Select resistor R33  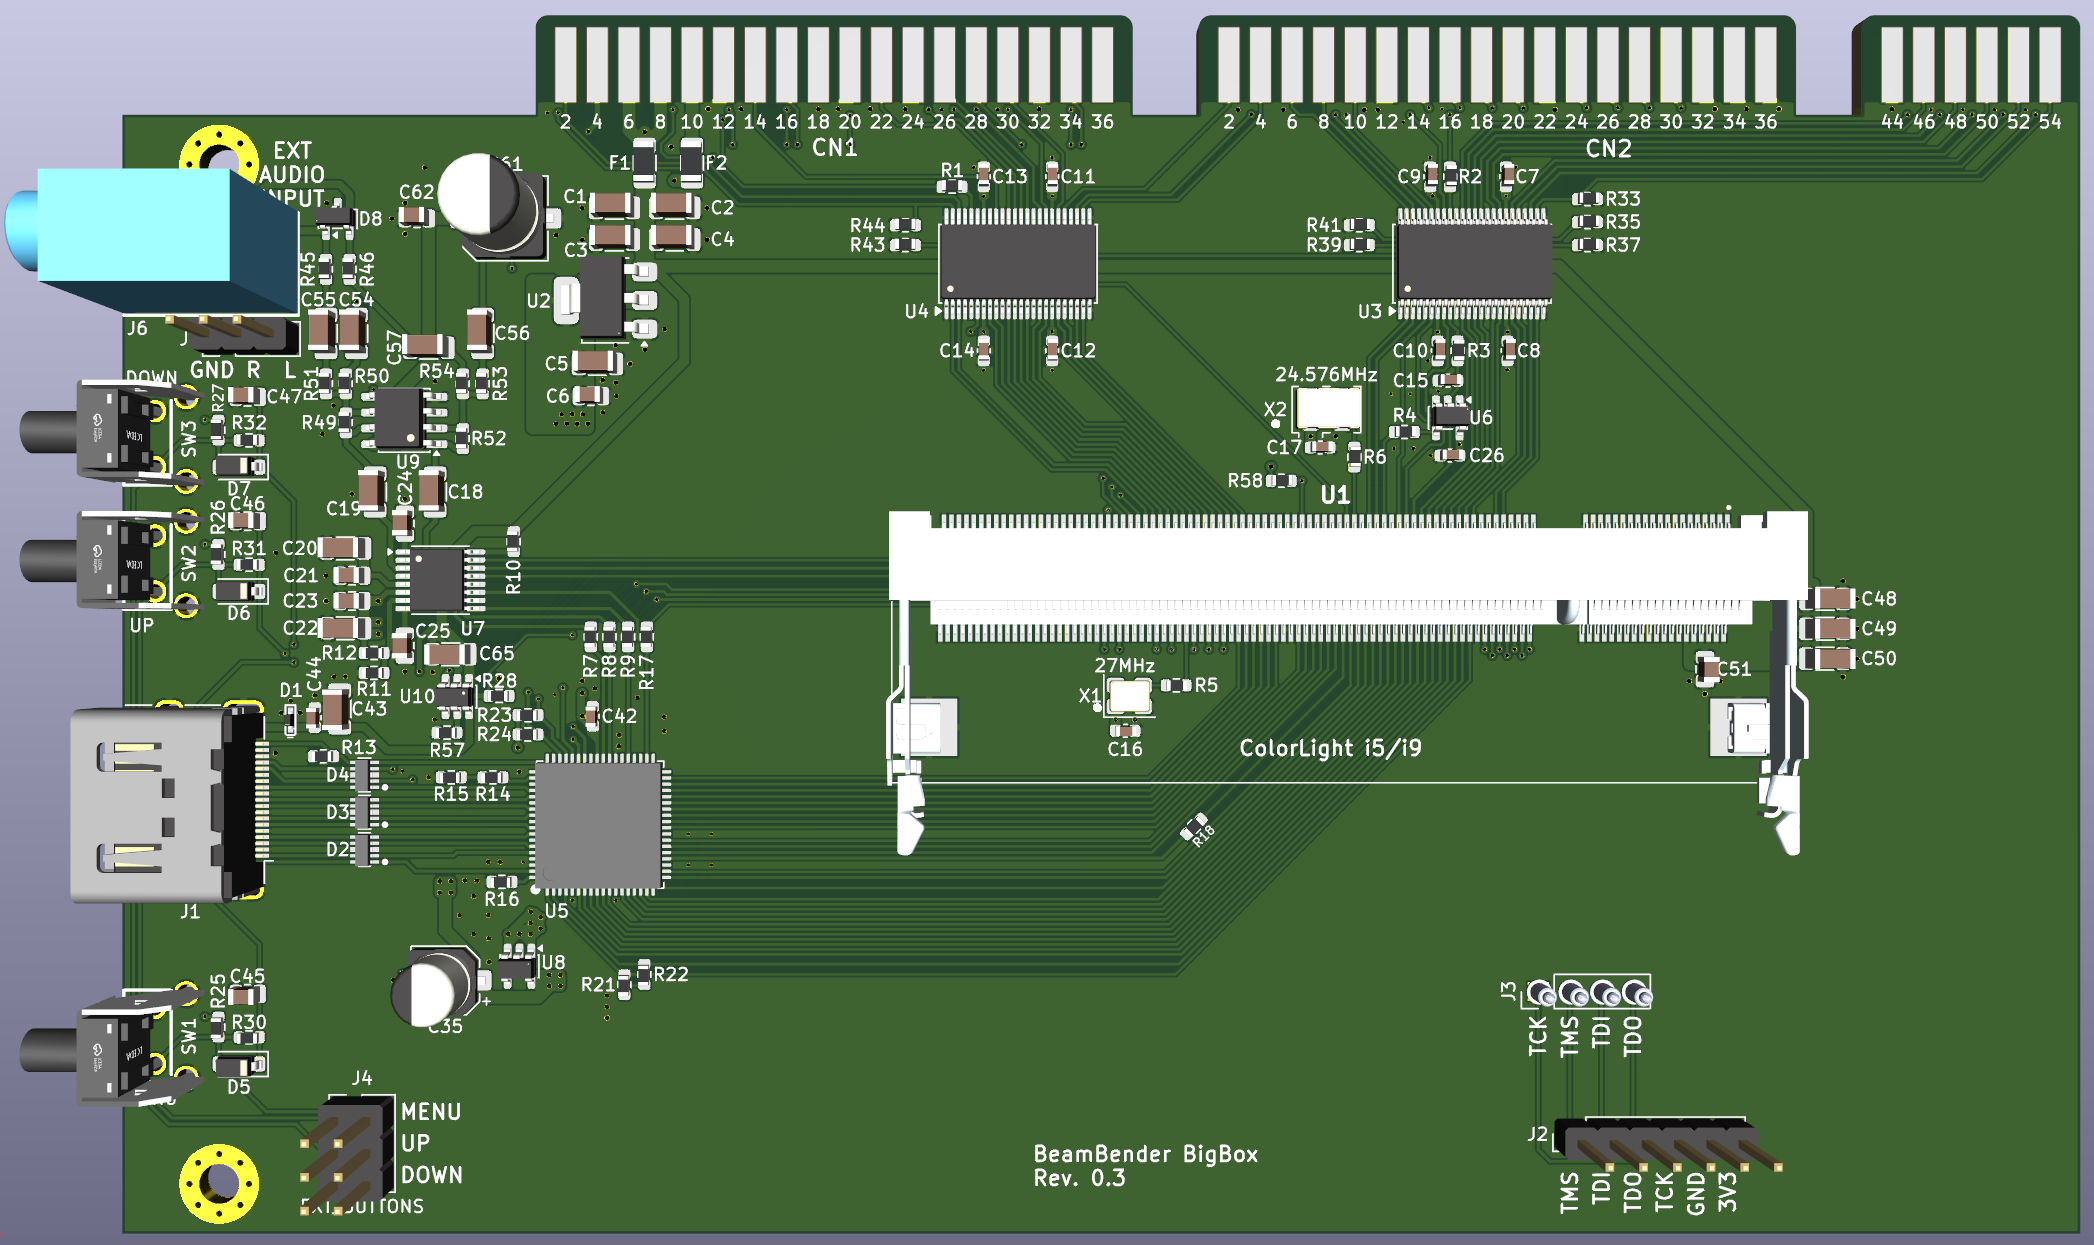coord(1588,199)
